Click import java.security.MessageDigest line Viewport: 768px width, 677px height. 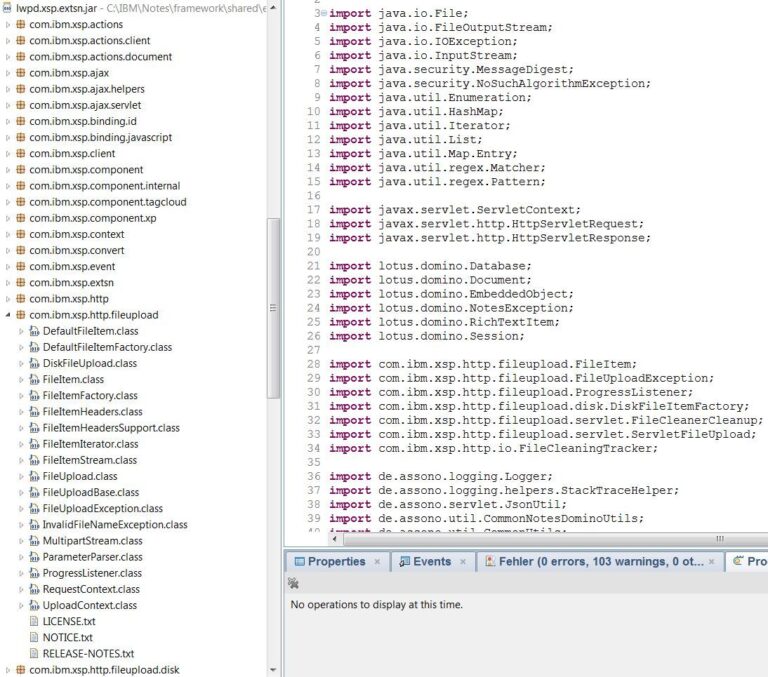coord(451,70)
